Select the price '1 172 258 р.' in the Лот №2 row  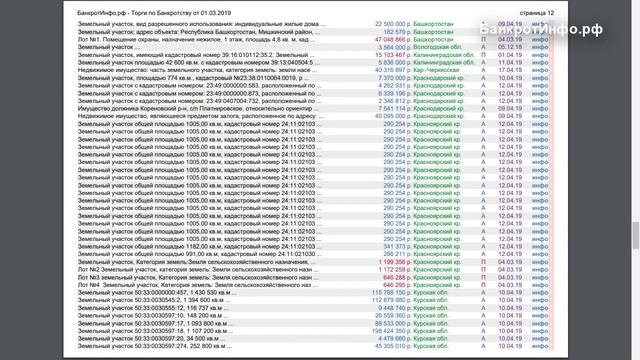pos(395,270)
